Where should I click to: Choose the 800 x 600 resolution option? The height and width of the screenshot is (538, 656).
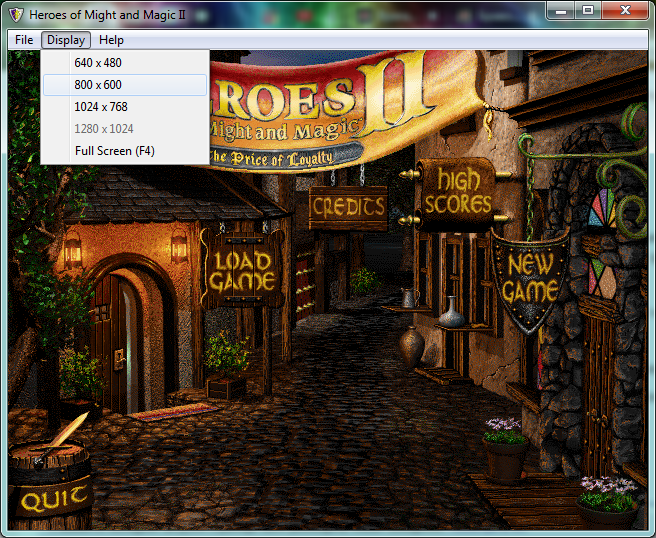[125, 85]
